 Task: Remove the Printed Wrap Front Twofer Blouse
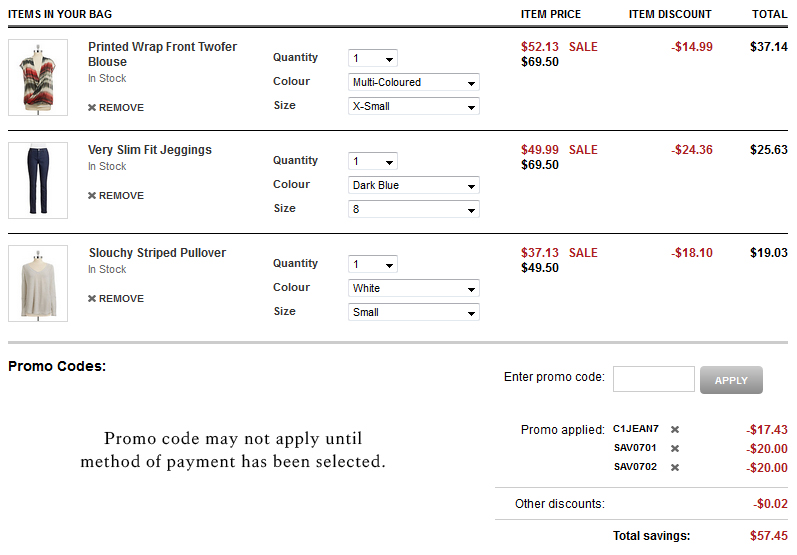116,108
